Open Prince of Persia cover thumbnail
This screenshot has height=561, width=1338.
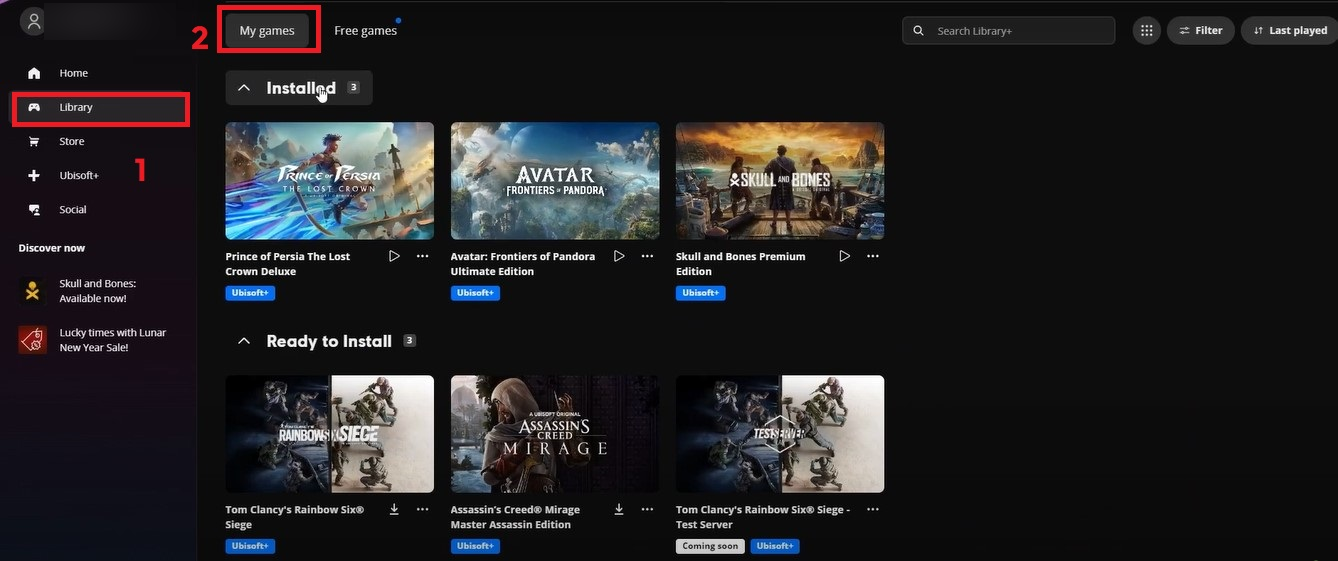tap(329, 181)
